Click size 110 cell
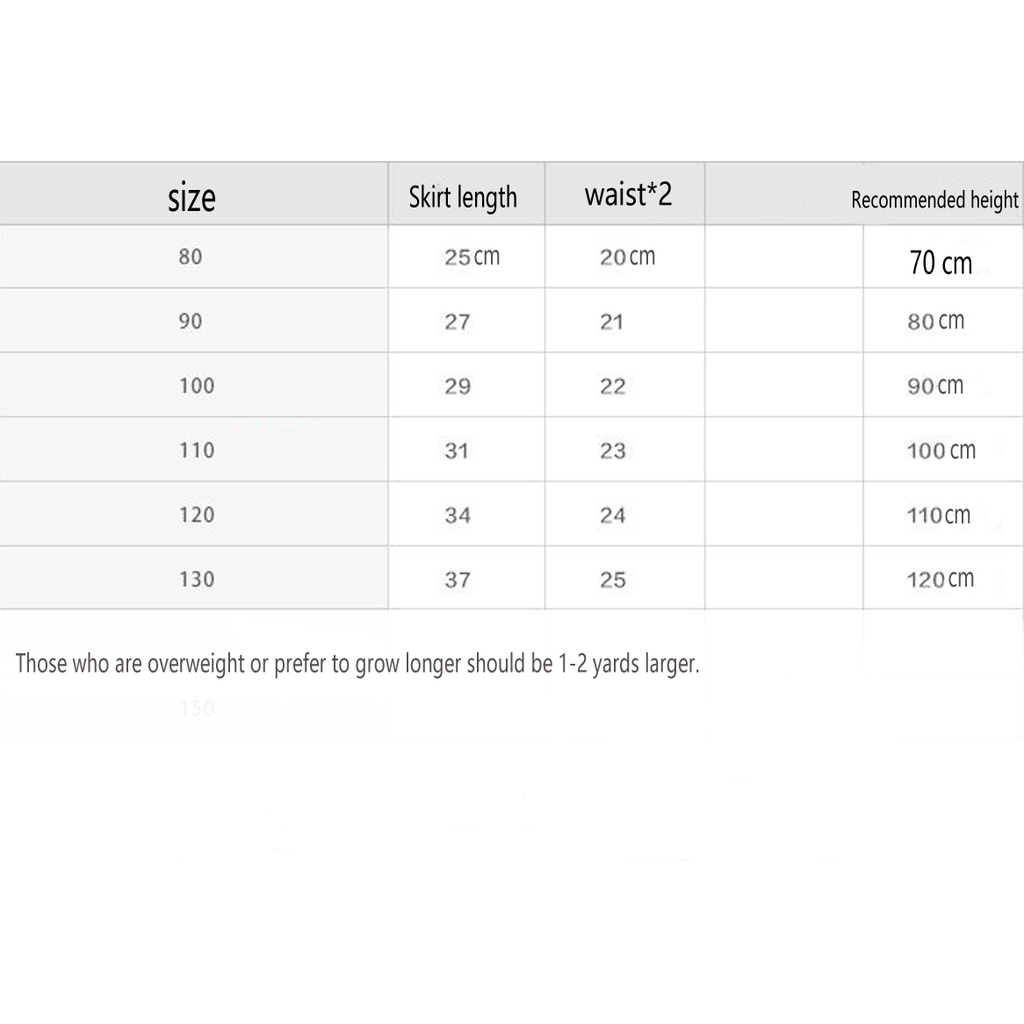 coord(197,450)
